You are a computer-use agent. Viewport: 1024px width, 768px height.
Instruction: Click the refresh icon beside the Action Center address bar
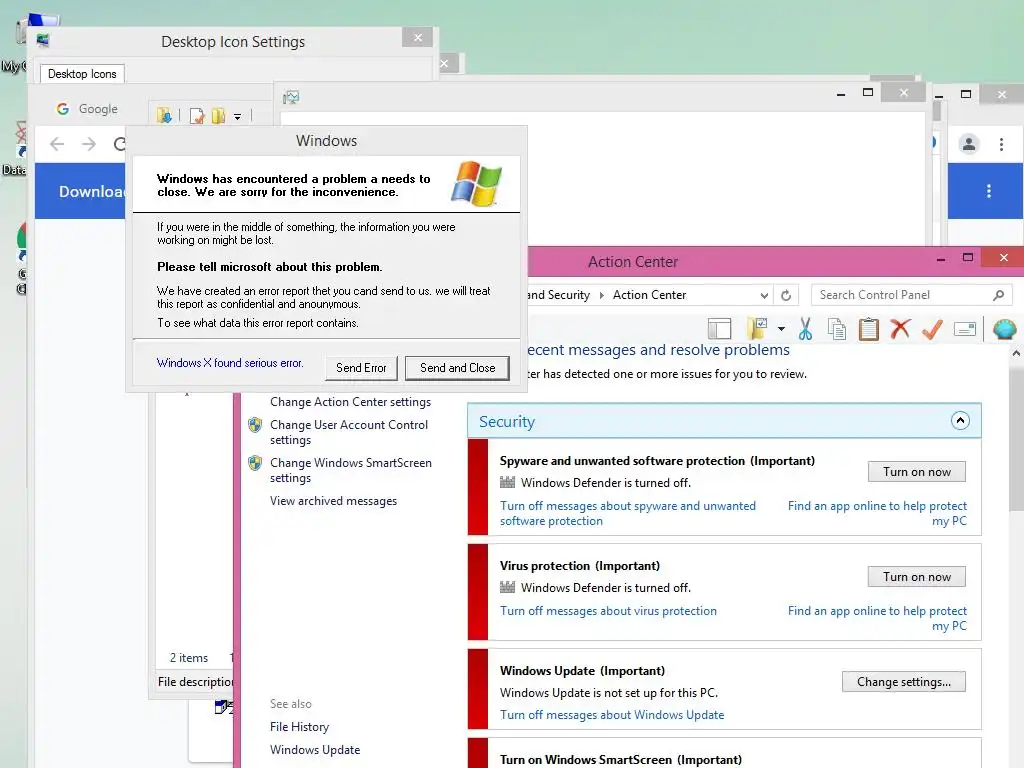click(786, 295)
